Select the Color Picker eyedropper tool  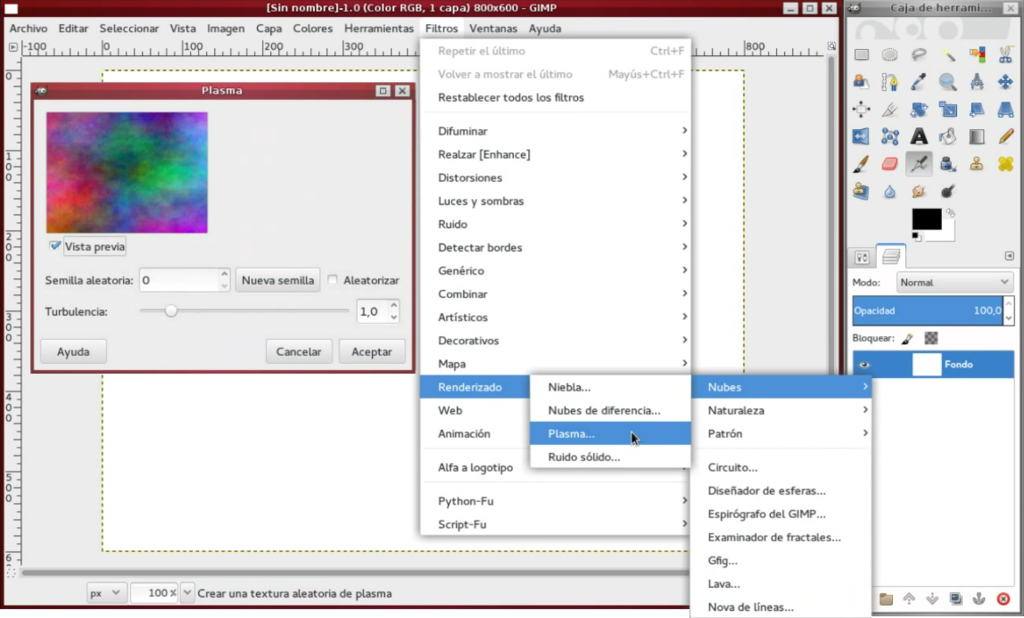coord(918,82)
